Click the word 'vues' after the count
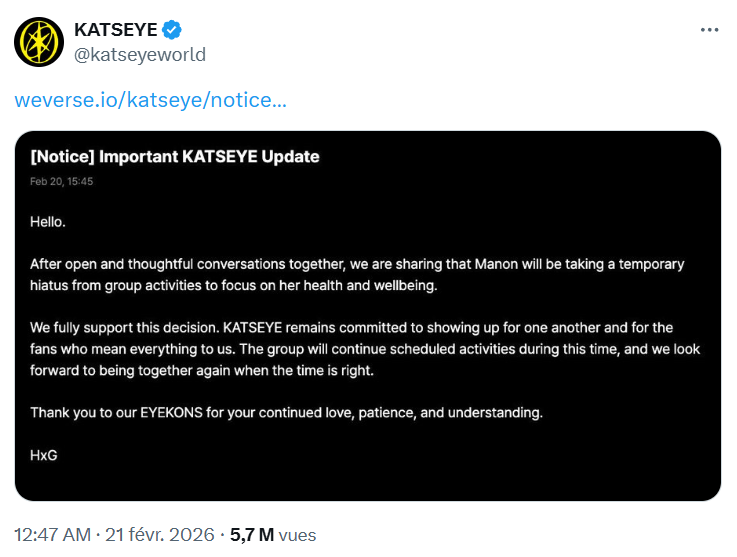The image size is (737, 557). coord(297,535)
